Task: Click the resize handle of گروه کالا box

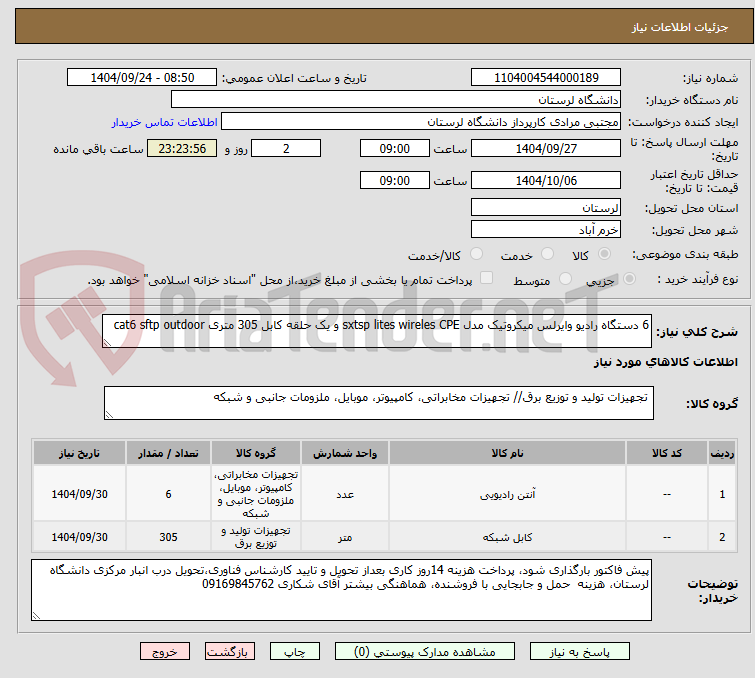Action: tap(109, 415)
